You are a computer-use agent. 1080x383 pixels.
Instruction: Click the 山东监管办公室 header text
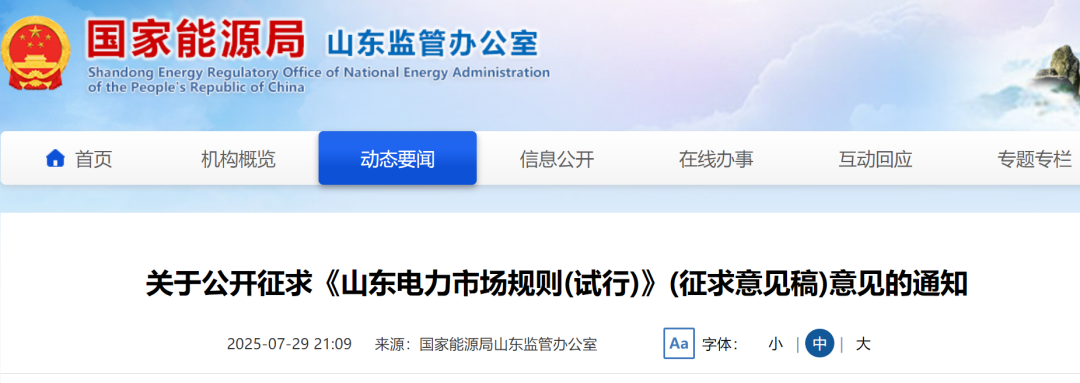432,43
